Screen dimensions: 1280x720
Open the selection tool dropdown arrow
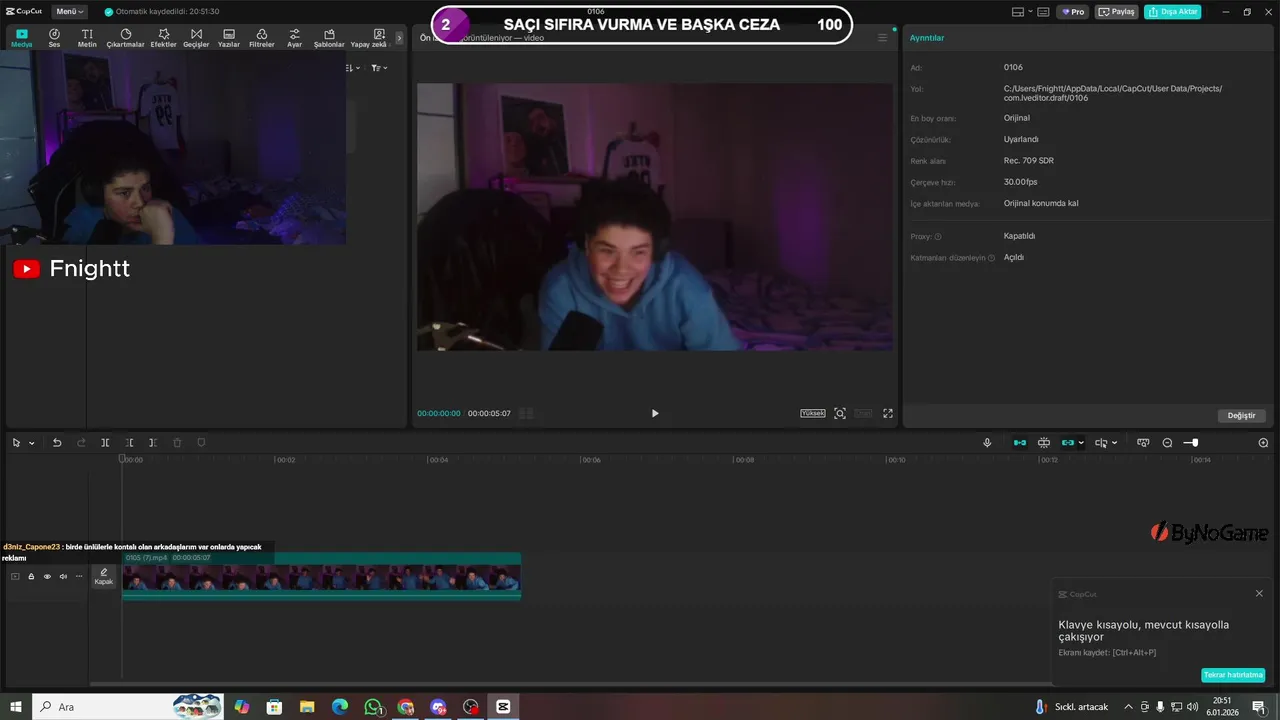(x=32, y=443)
